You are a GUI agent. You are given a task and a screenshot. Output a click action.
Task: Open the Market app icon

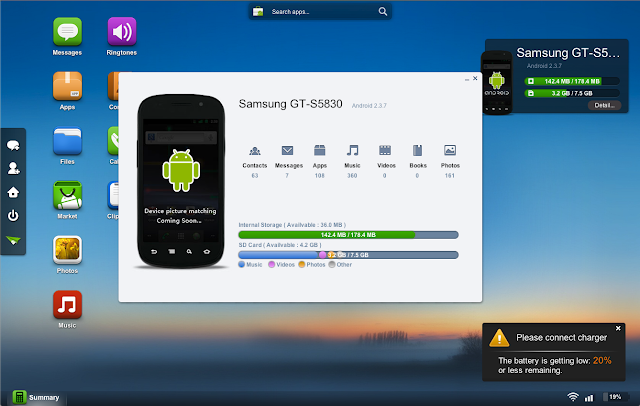(67, 195)
